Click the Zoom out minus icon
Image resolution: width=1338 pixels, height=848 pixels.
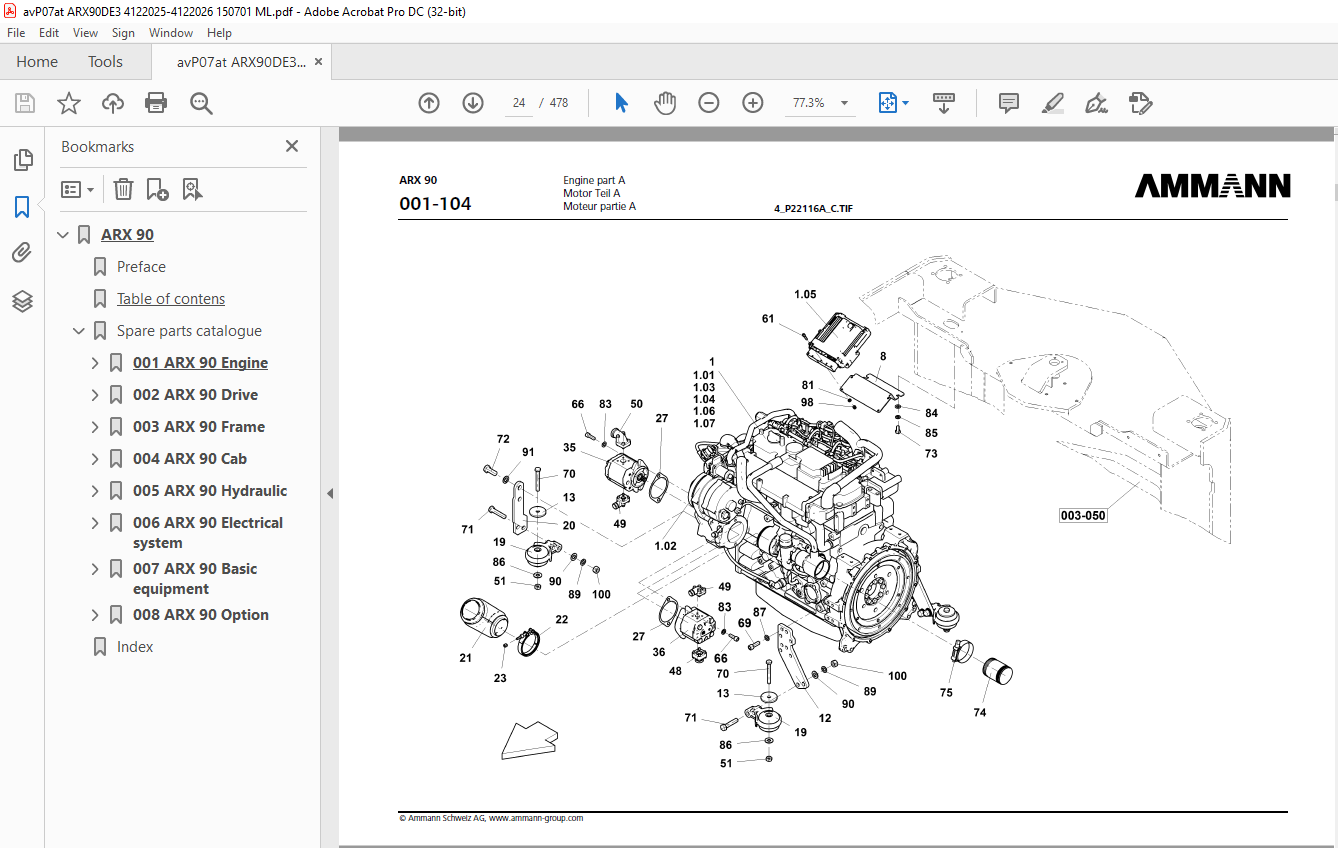[709, 103]
